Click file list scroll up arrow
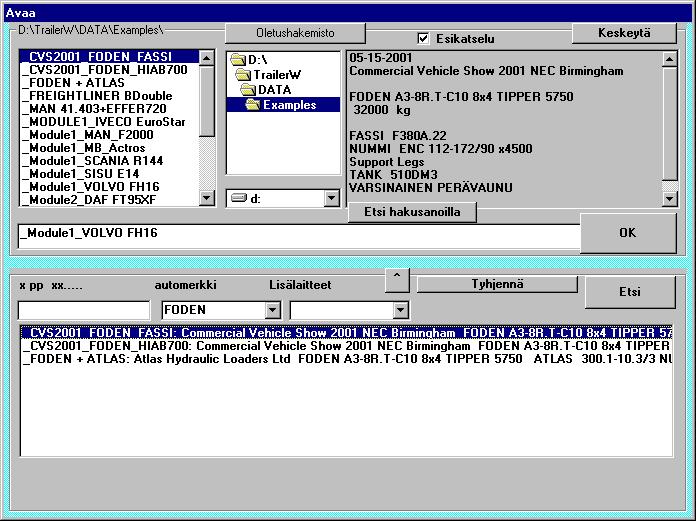The image size is (696, 521). [207, 58]
